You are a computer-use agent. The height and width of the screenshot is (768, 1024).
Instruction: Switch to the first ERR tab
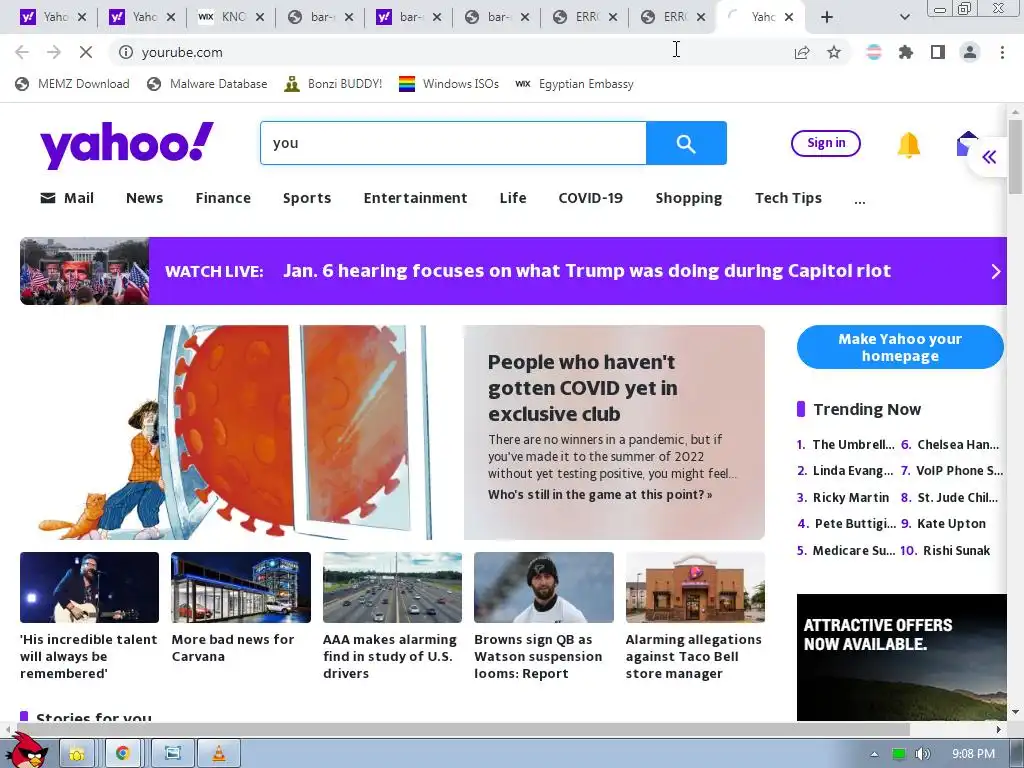coord(584,17)
